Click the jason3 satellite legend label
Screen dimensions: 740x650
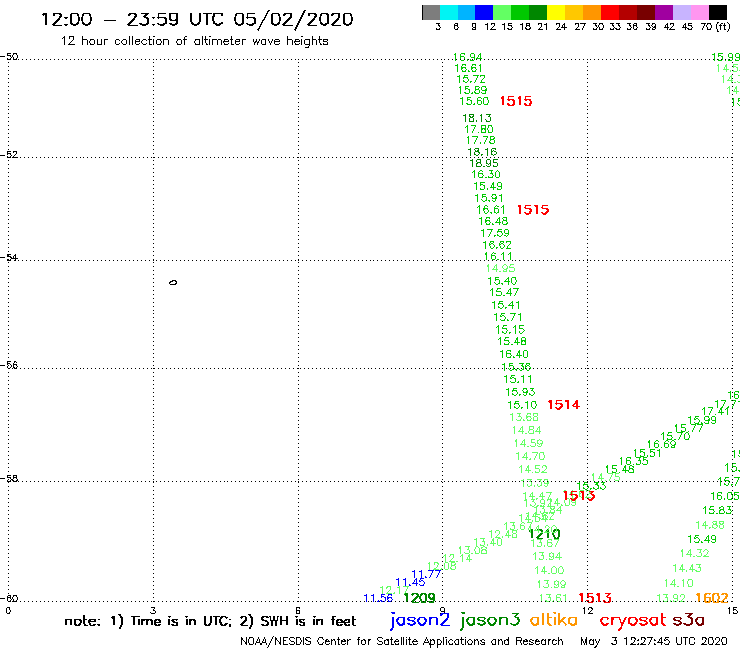pyautogui.click(x=490, y=621)
